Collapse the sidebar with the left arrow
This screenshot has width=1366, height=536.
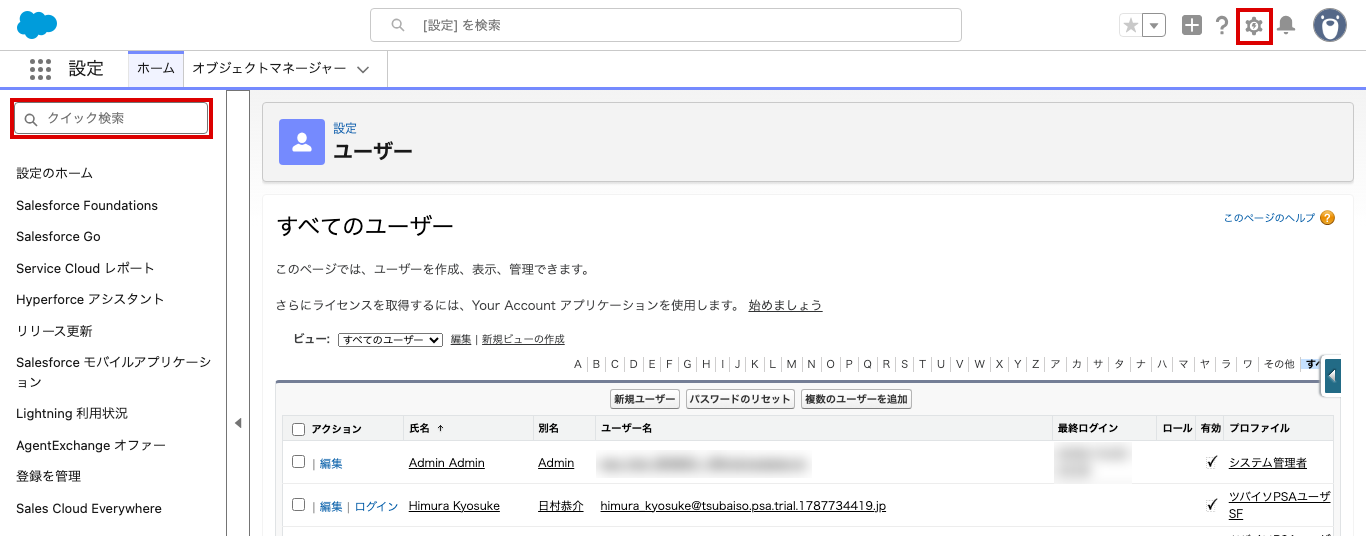[238, 423]
